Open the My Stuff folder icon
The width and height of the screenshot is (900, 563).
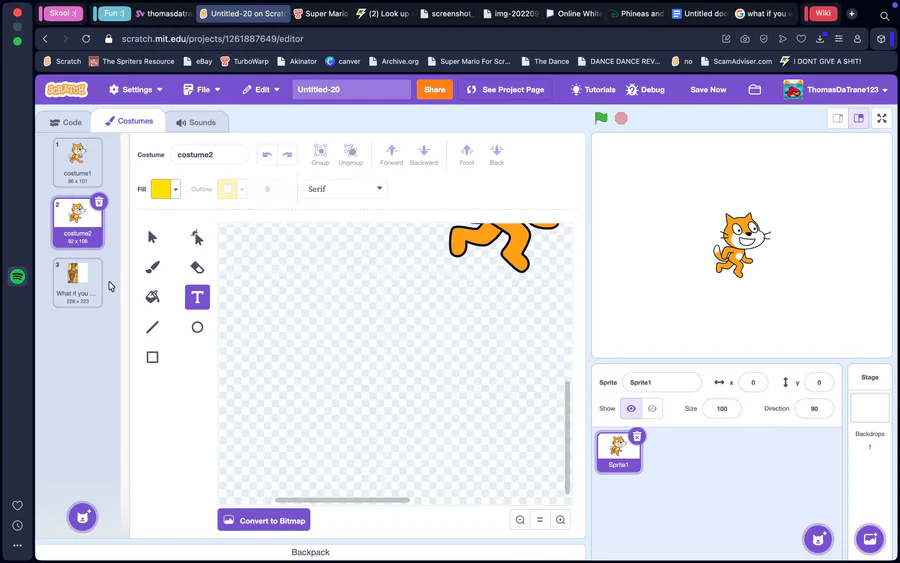[755, 90]
